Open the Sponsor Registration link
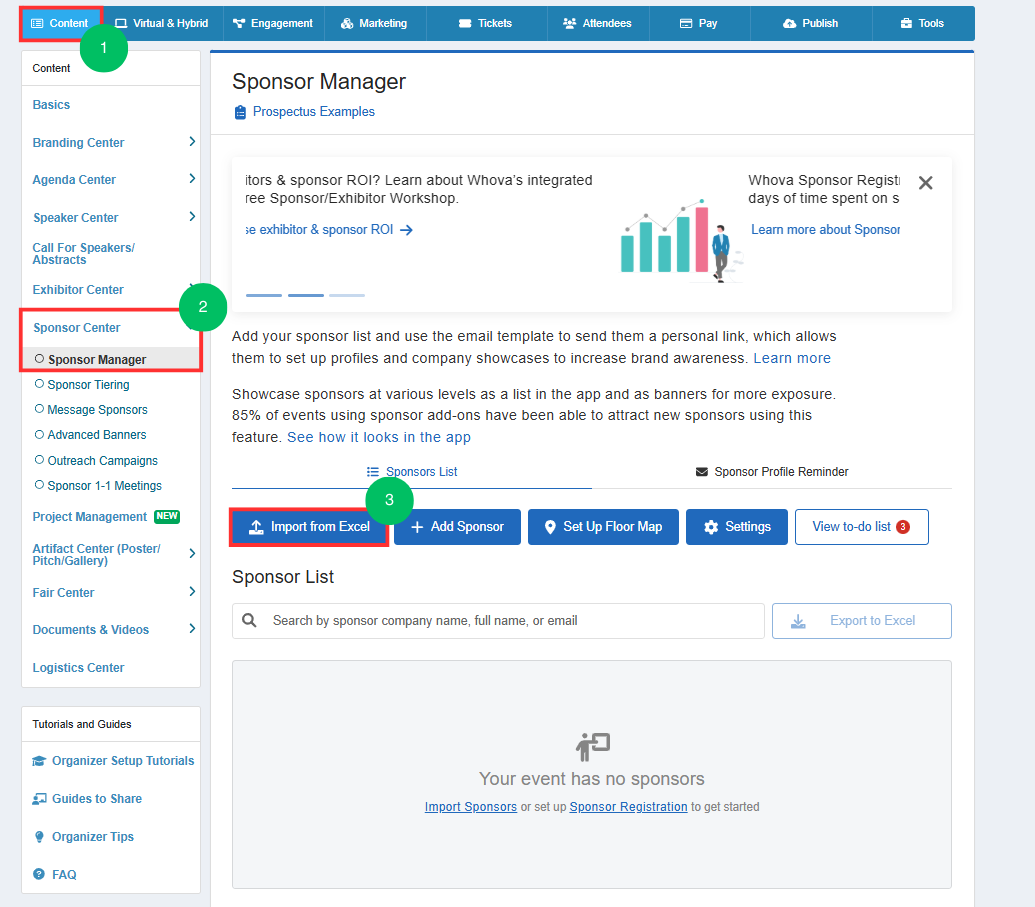This screenshot has height=907, width=1035. click(x=628, y=807)
